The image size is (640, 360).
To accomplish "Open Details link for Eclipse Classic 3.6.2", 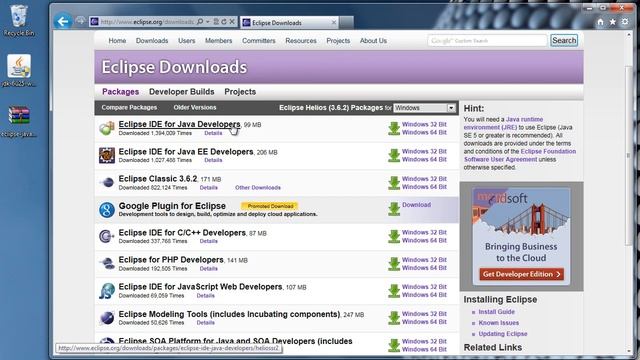I will 209,188.
